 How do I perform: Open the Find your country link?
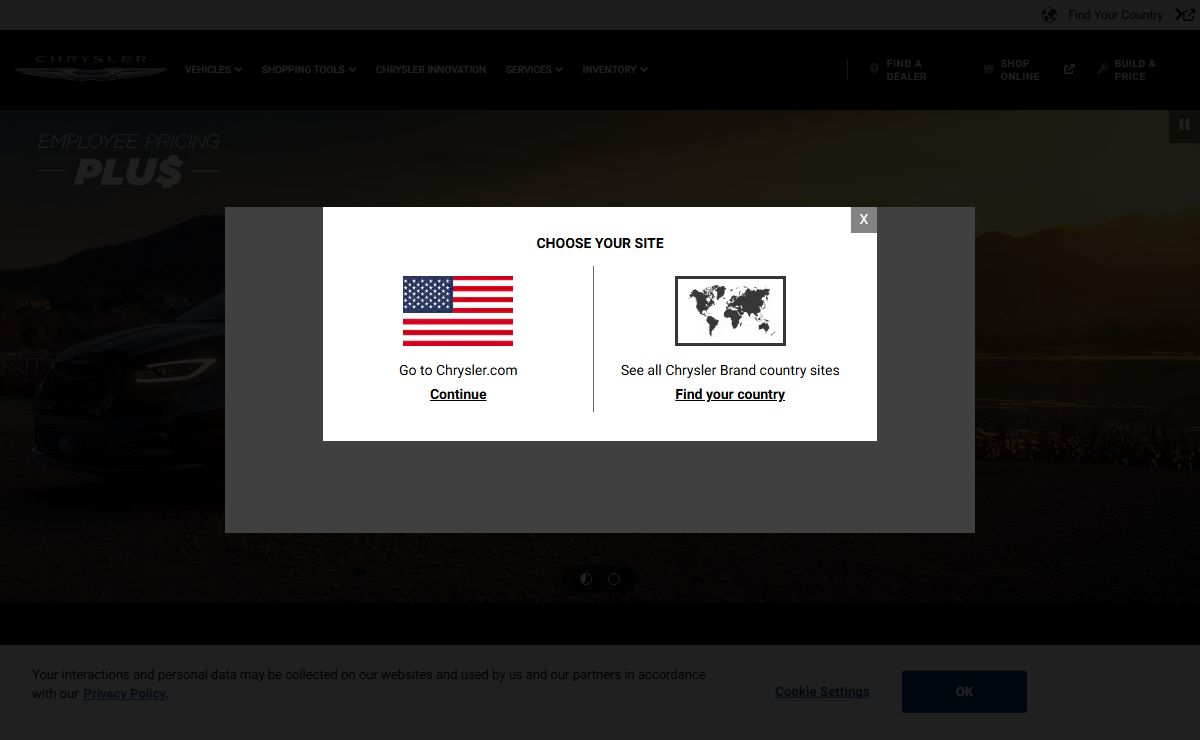[x=730, y=394]
